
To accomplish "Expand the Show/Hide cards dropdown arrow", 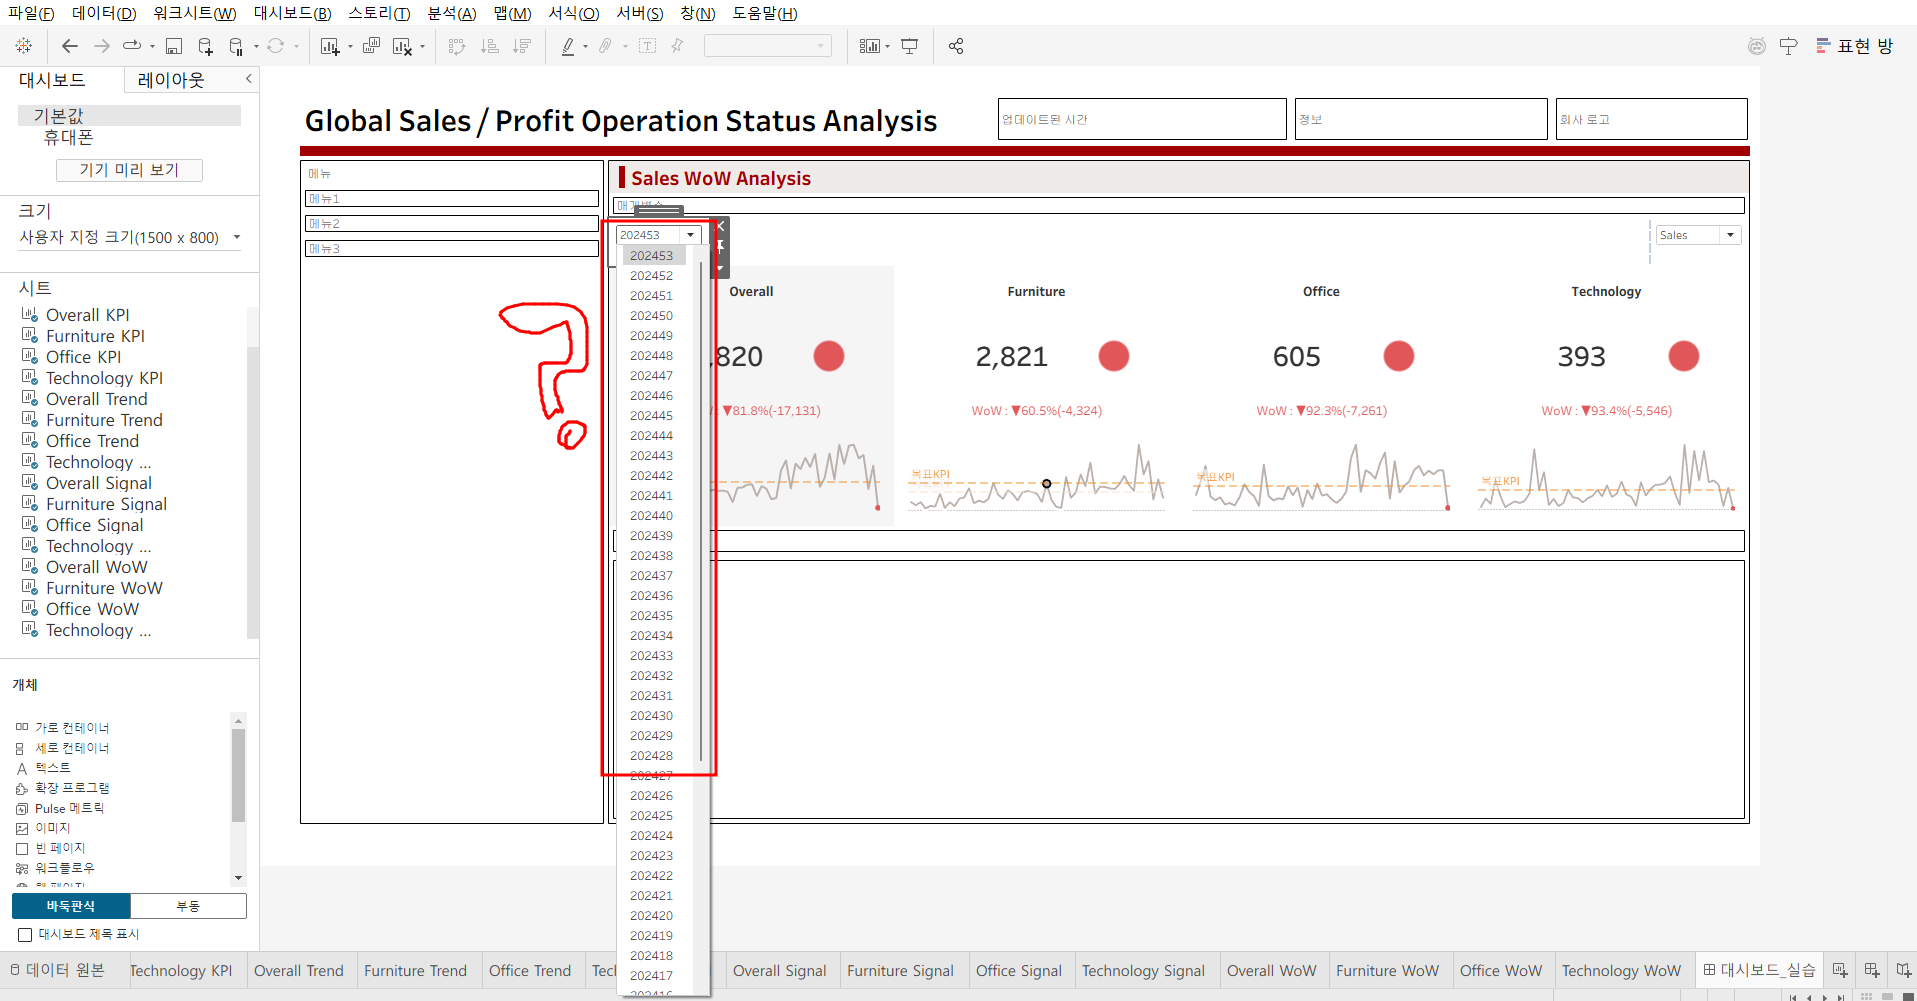I will pyautogui.click(x=887, y=47).
